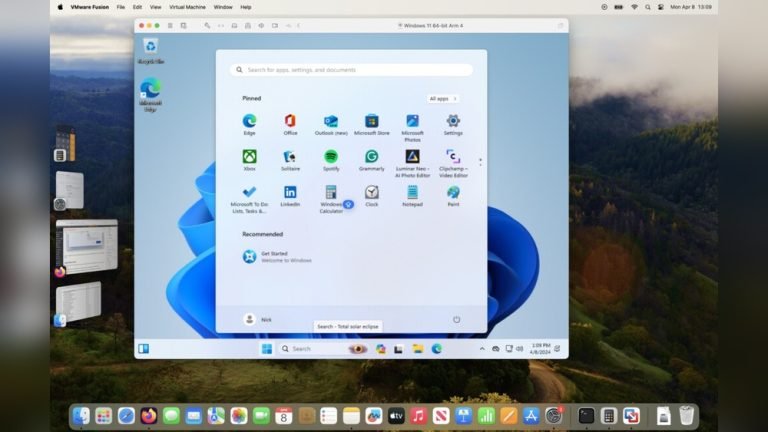Open System Settings from the Dock
The width and height of the screenshot is (768, 432).
tap(553, 416)
